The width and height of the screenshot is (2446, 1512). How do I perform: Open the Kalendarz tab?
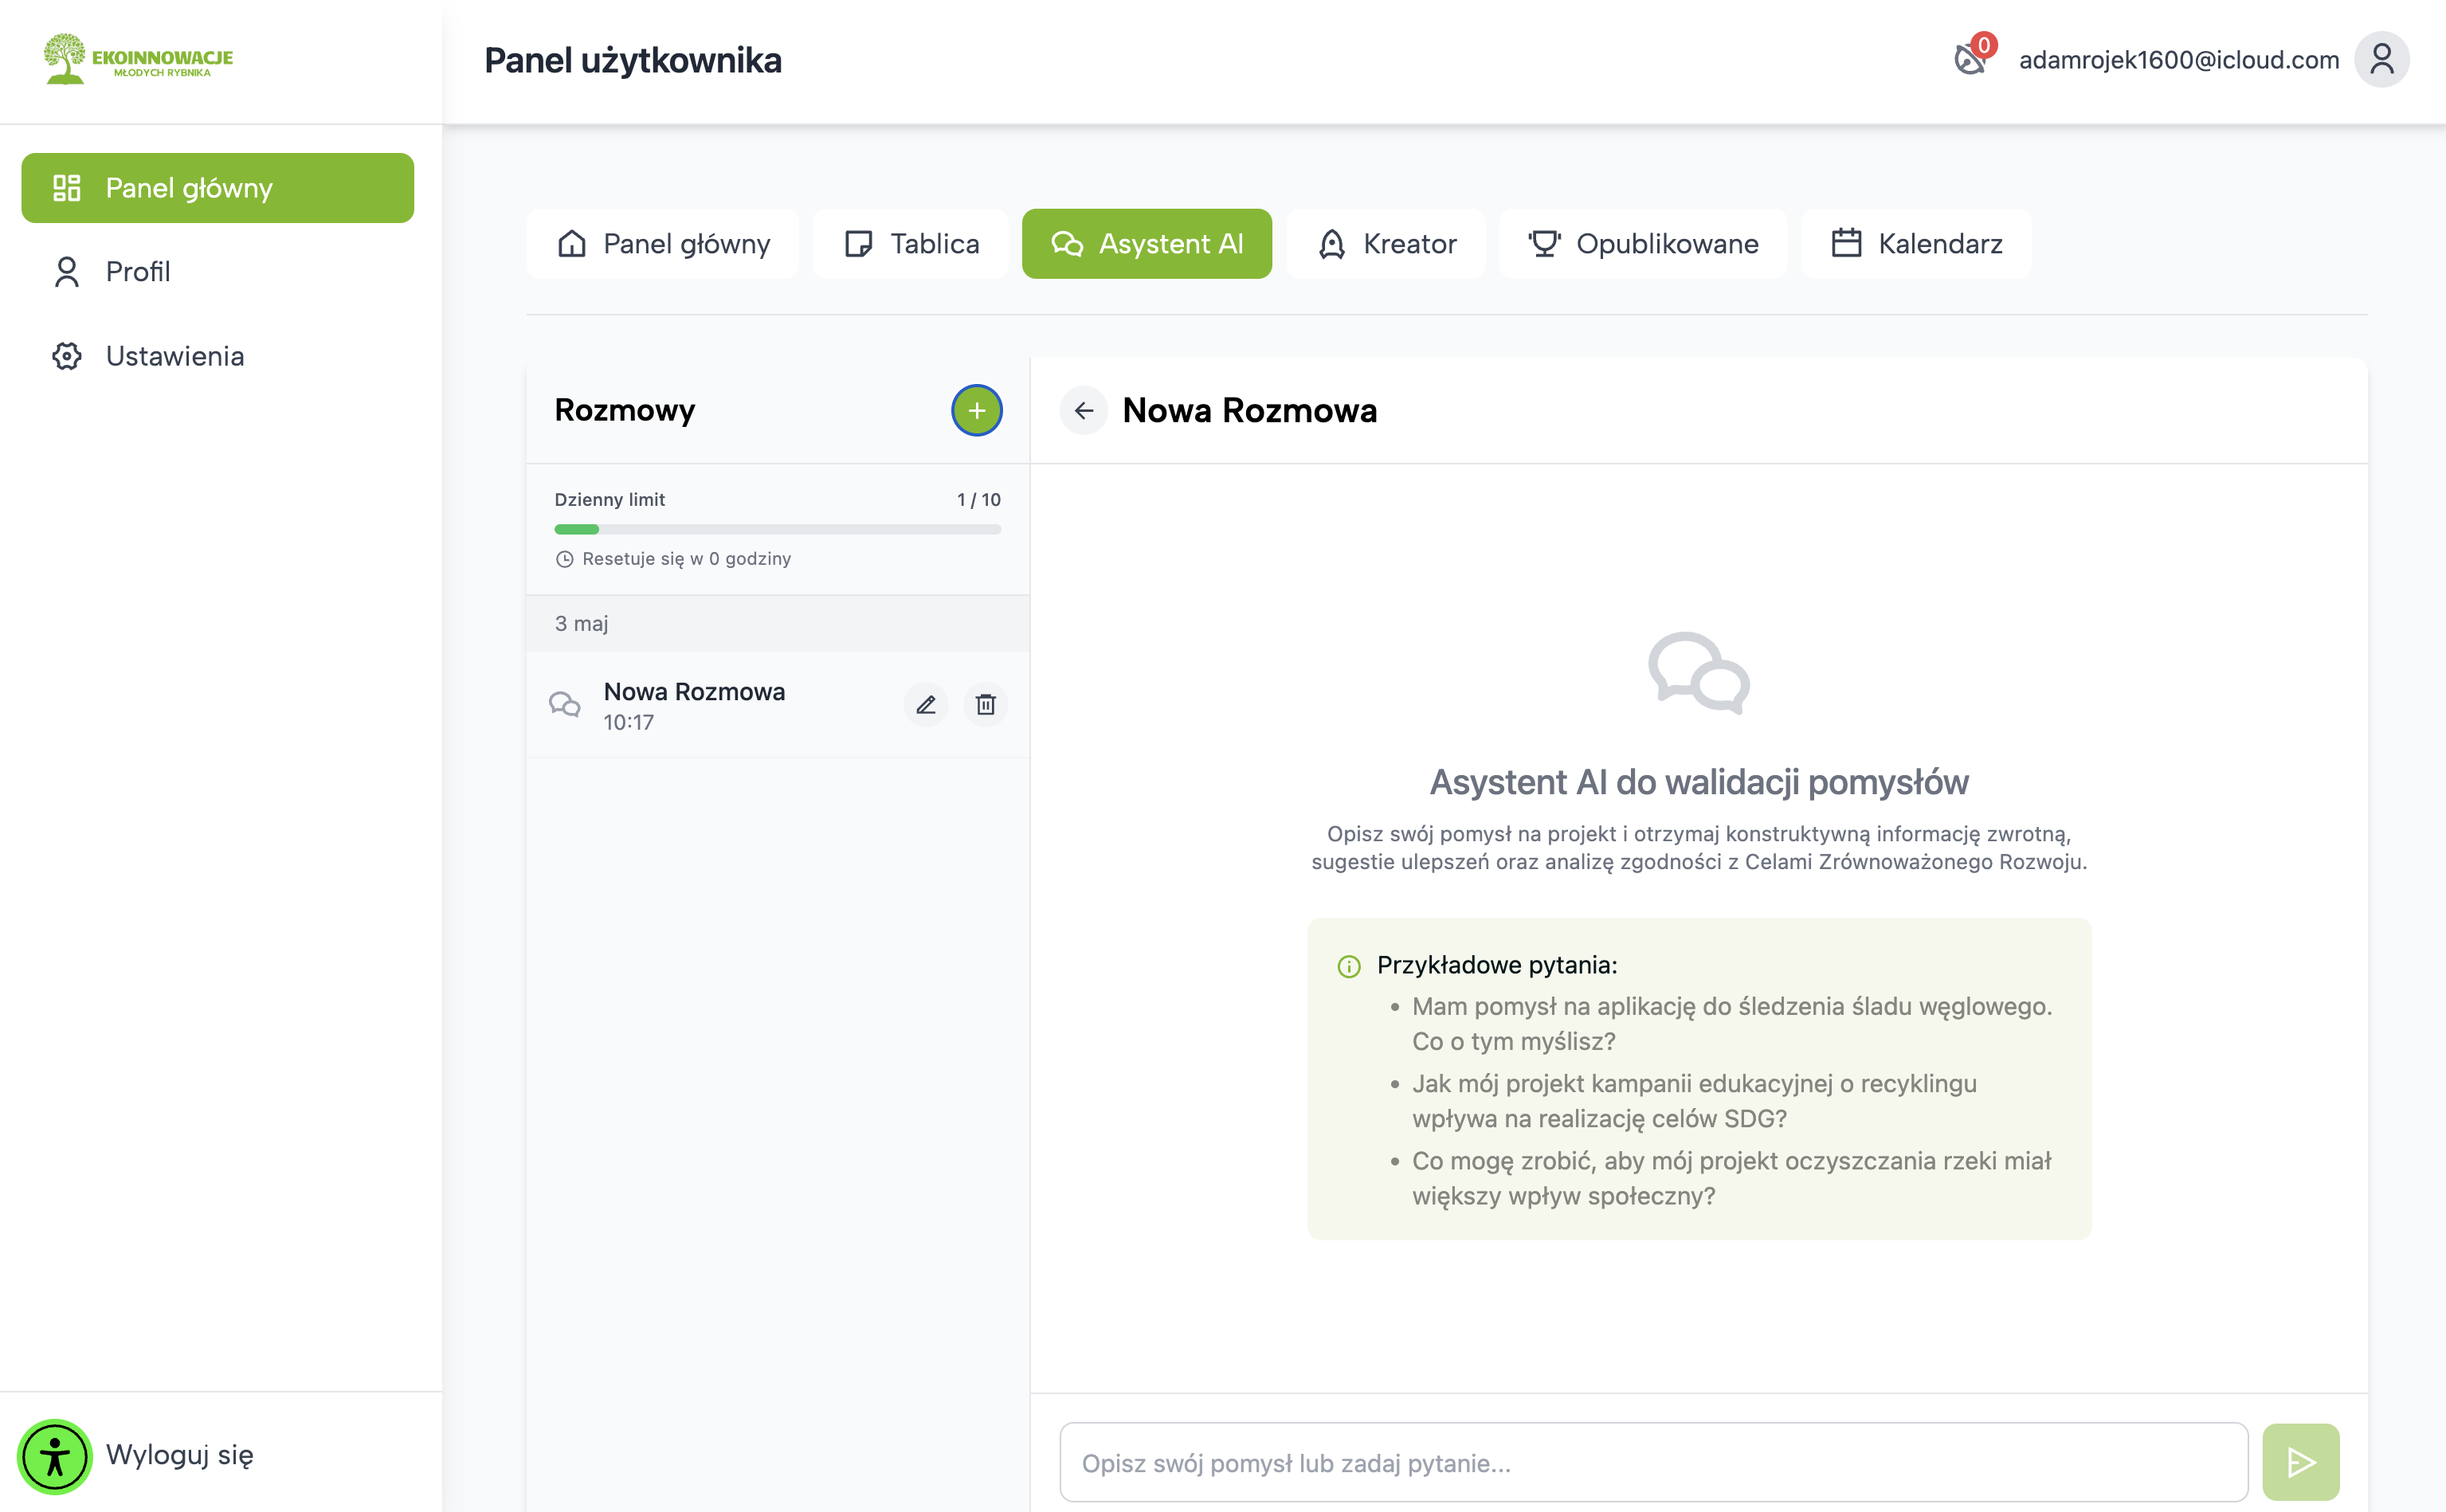click(x=1916, y=243)
